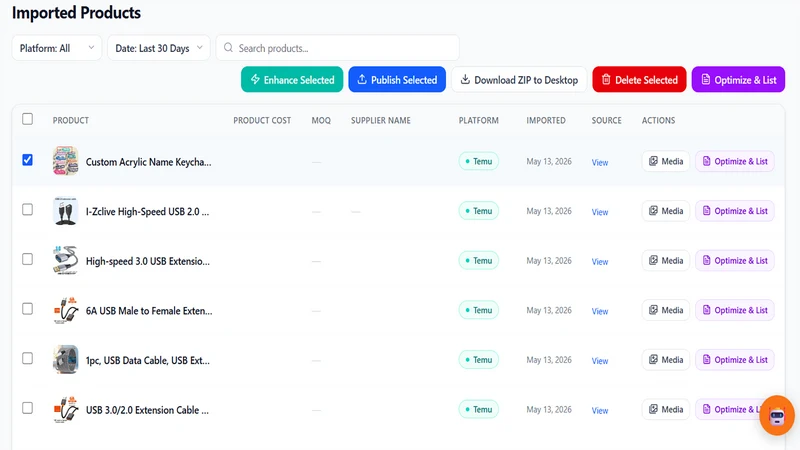Open Media for Custom Acrylic Name Keychain
The width and height of the screenshot is (800, 450).
coord(666,161)
